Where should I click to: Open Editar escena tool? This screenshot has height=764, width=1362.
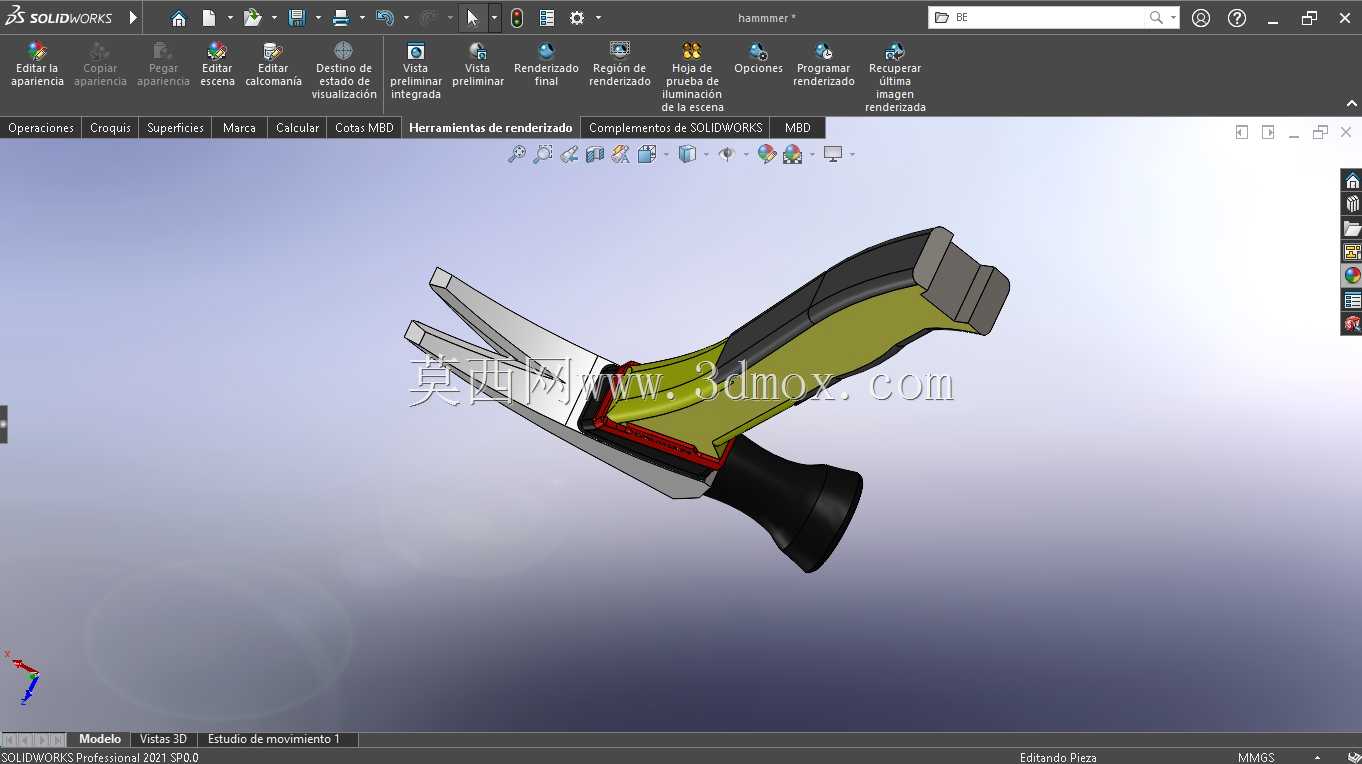217,65
